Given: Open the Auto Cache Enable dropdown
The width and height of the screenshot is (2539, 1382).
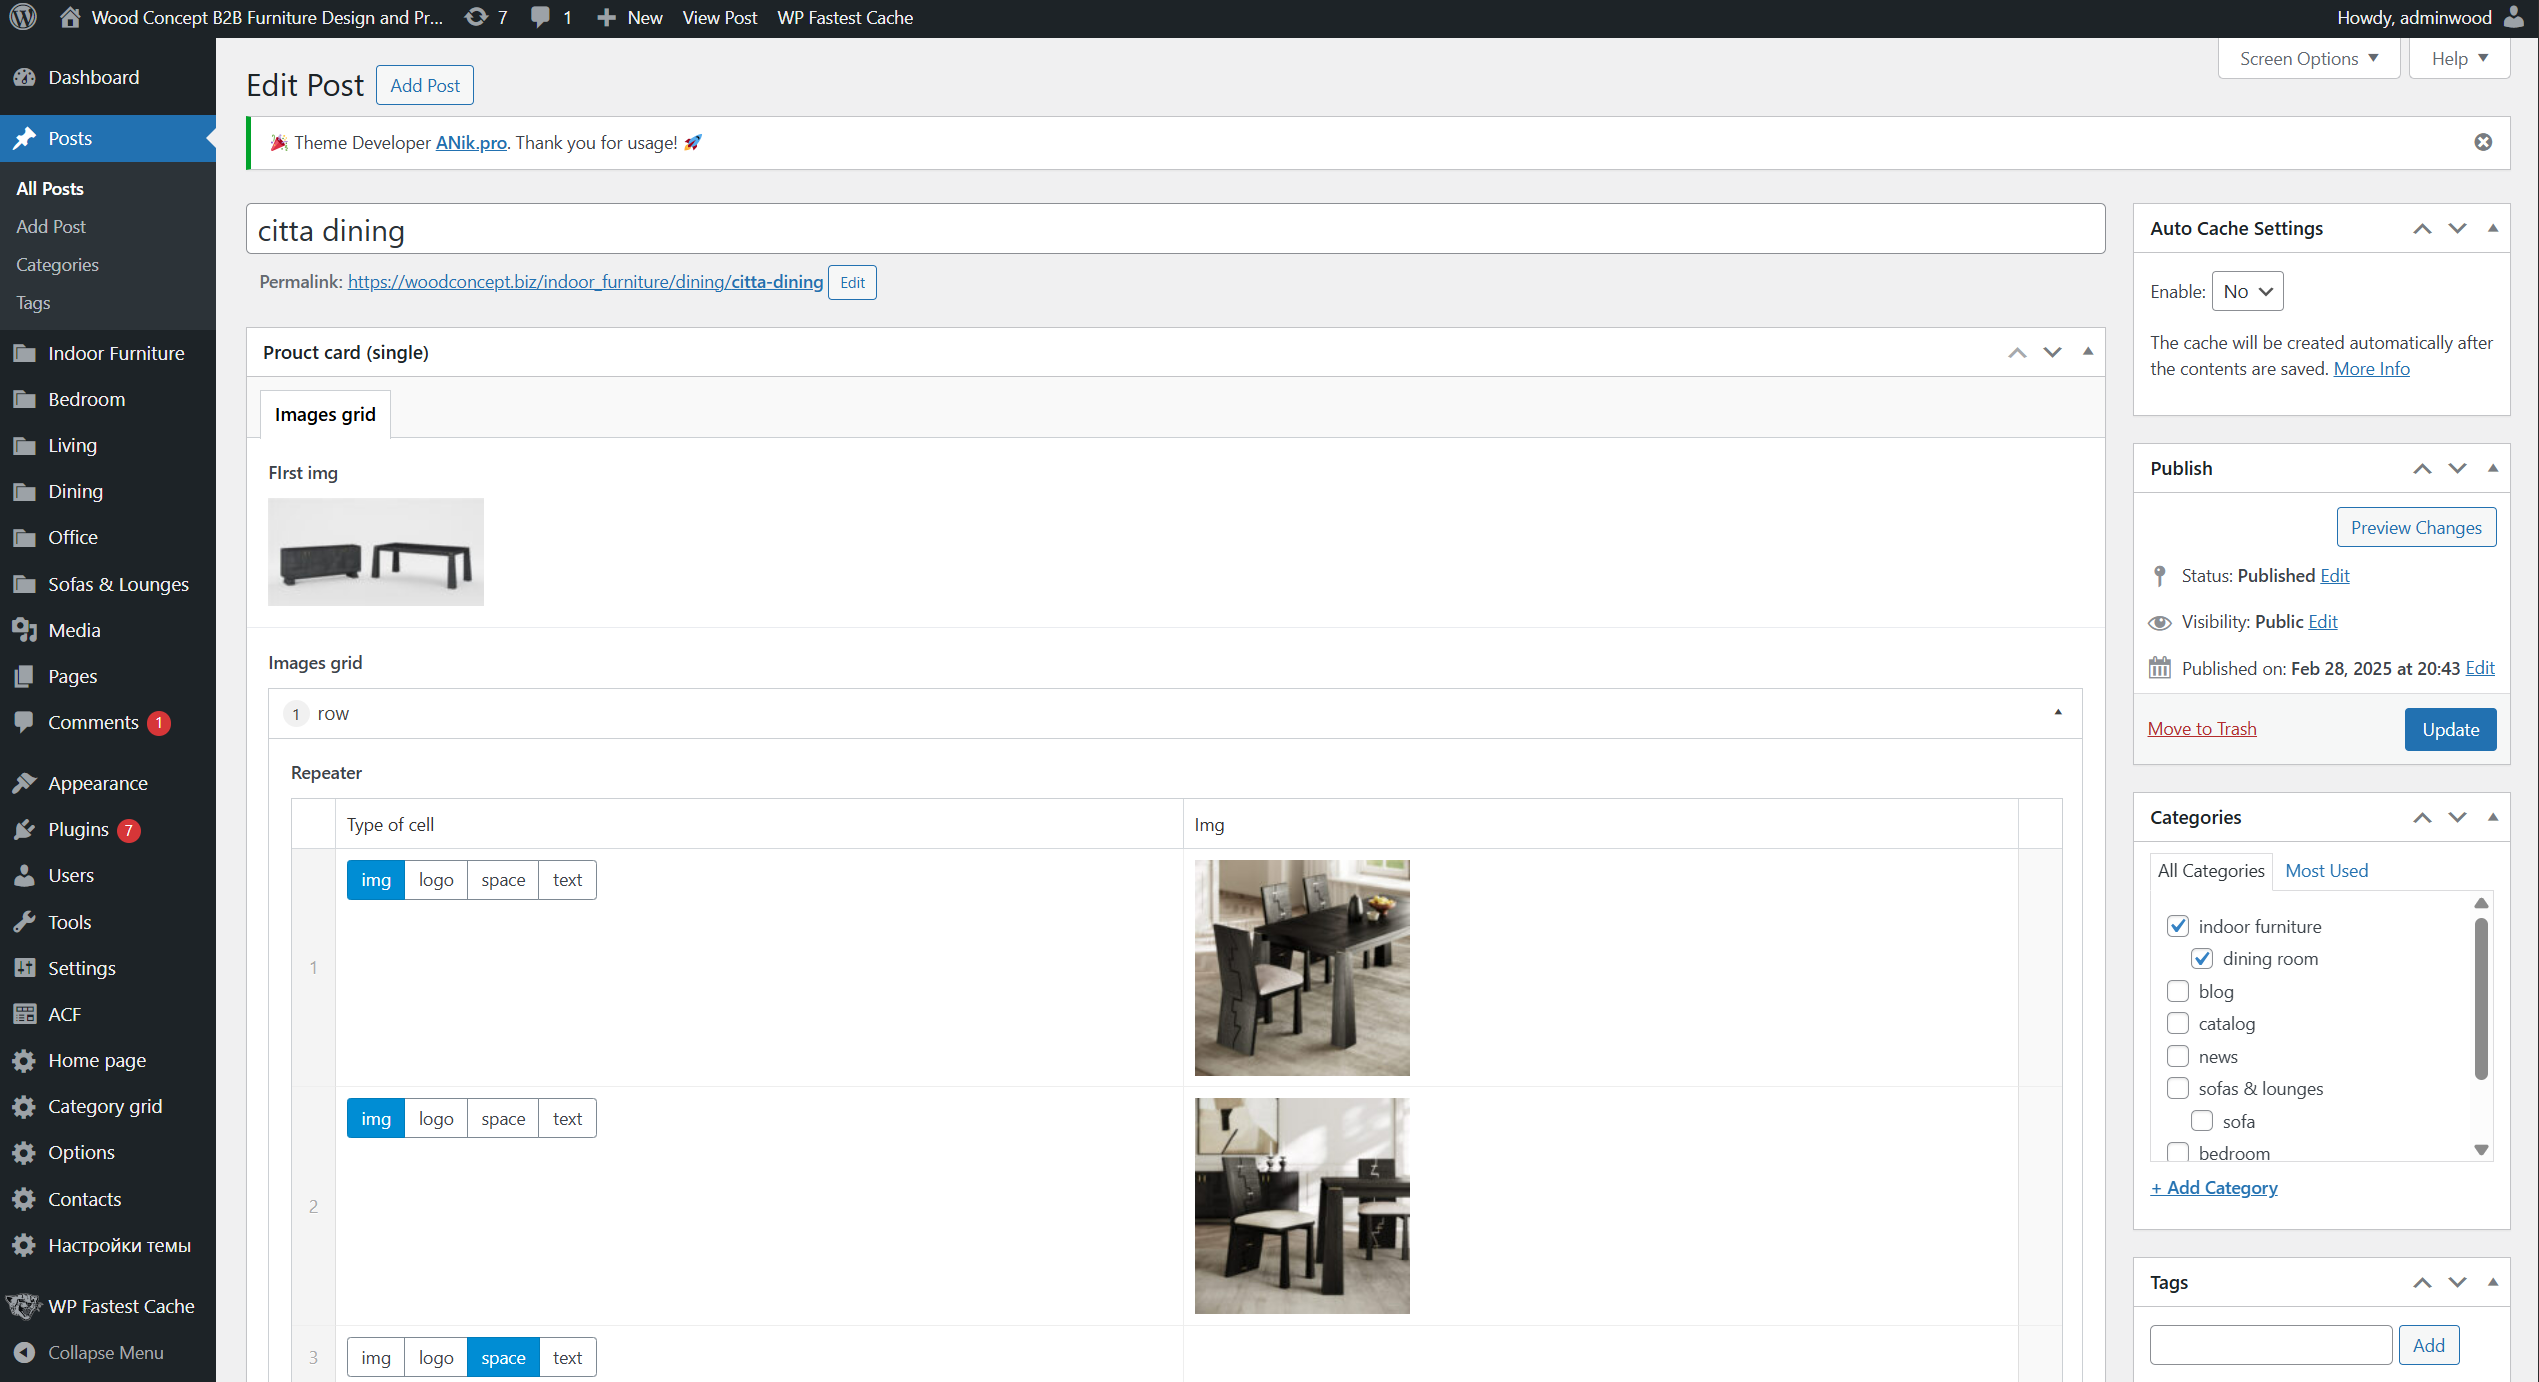Looking at the screenshot, I should (2247, 291).
